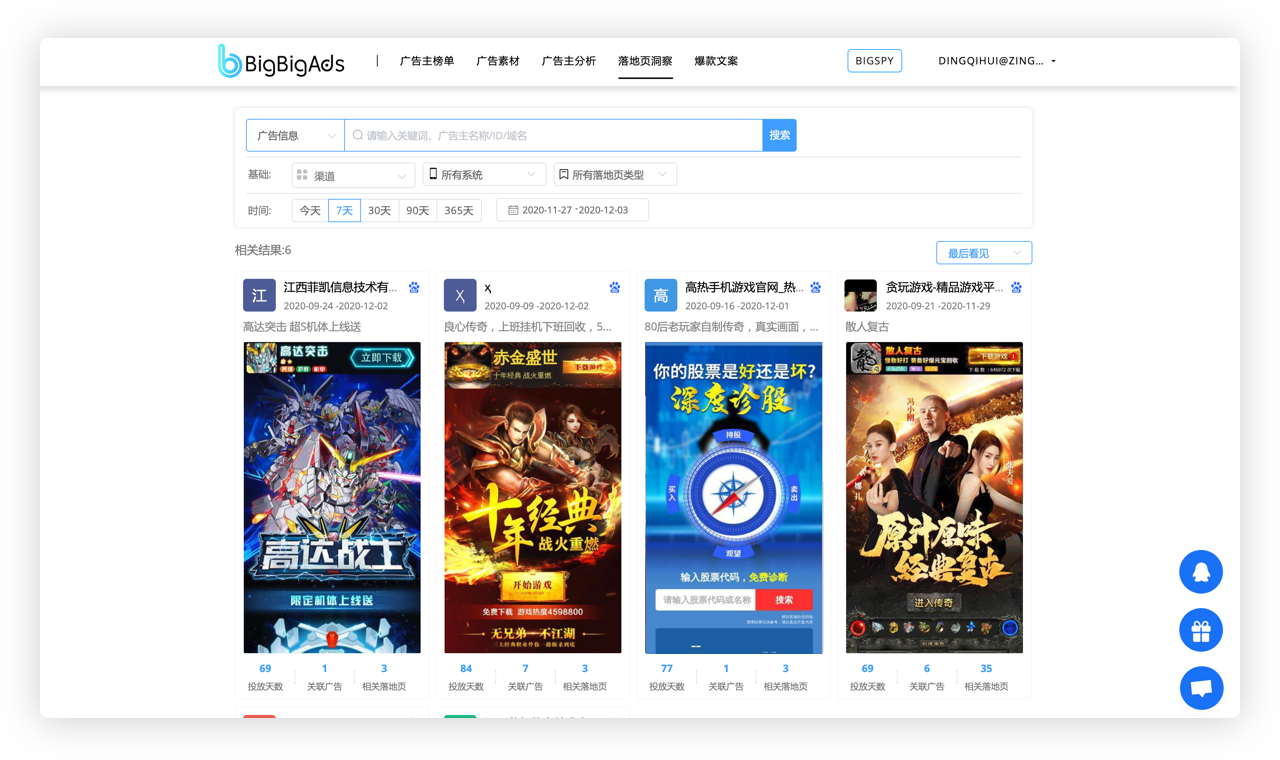1280x760 pixels.
Task: Click 散人复古 description text
Action: [x=867, y=327]
